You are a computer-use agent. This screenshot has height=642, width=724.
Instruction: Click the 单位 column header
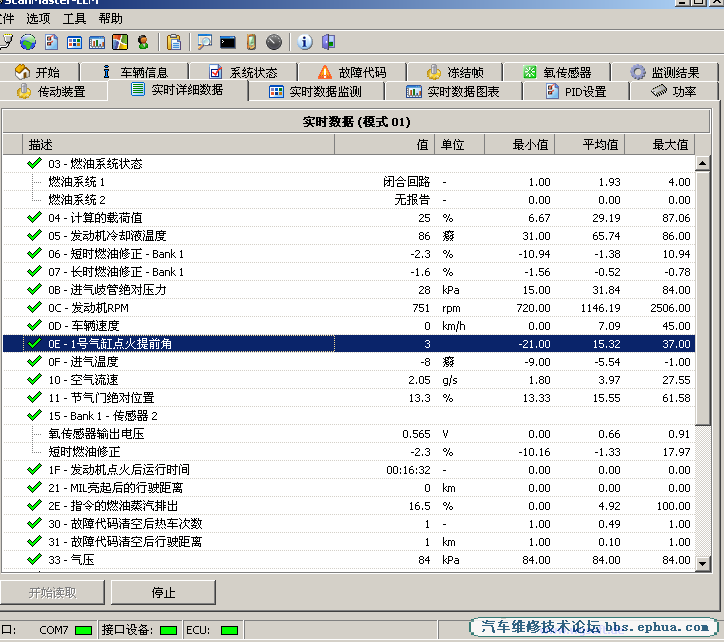(x=459, y=145)
